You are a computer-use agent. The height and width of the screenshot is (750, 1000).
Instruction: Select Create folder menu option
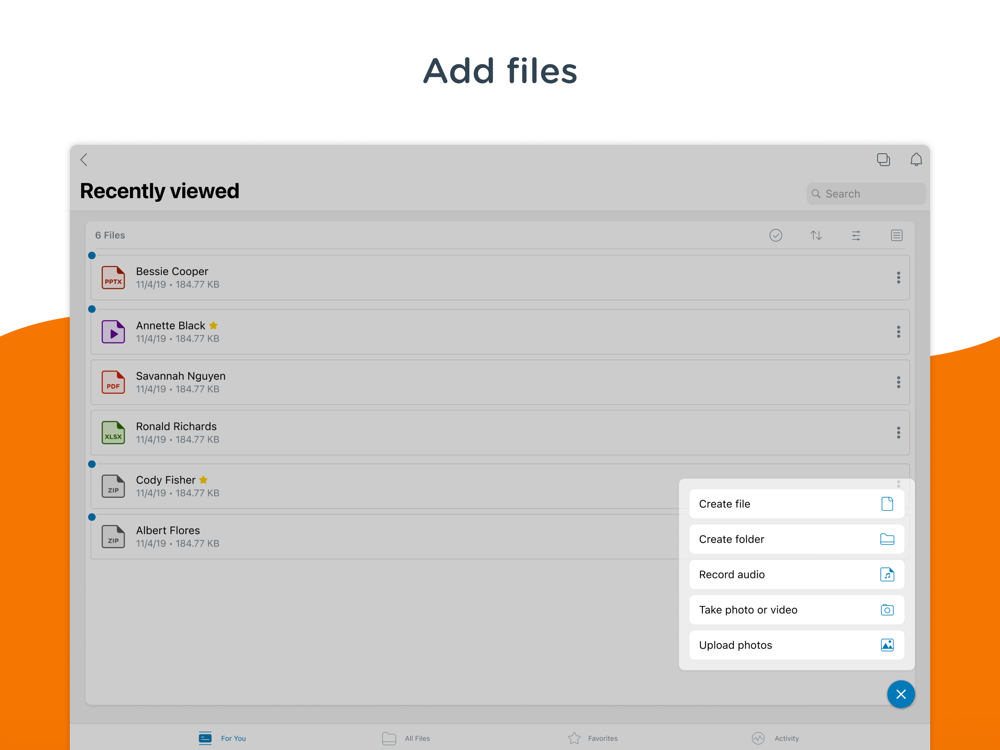(797, 539)
